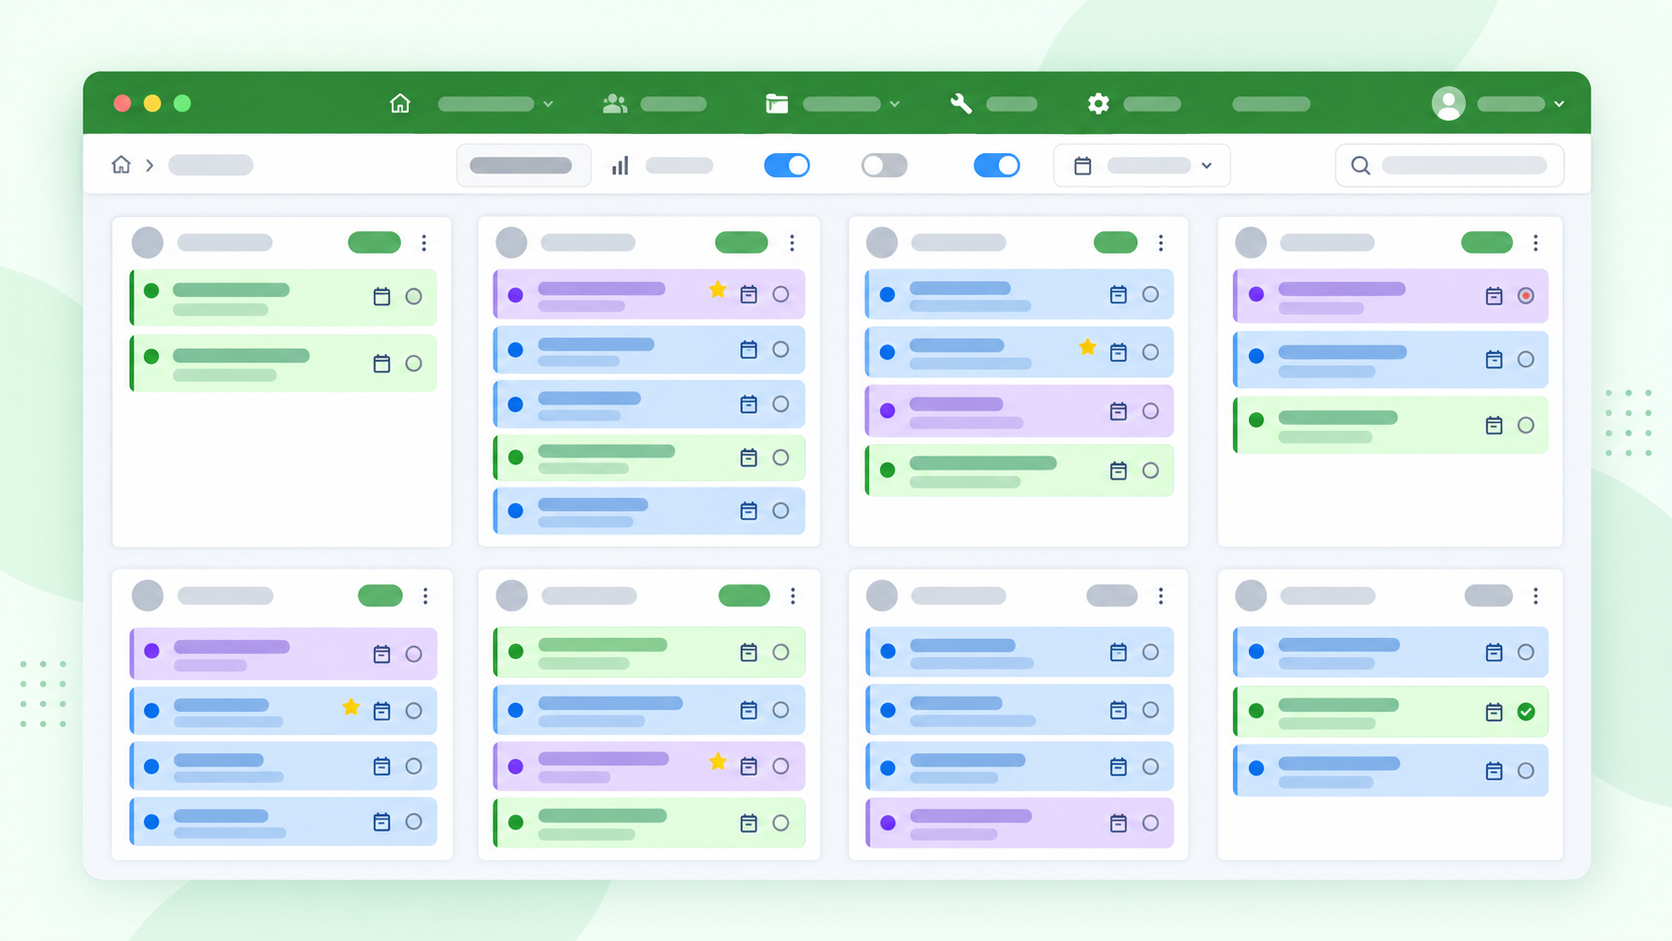The width and height of the screenshot is (1672, 941).
Task: Open the account chevron next to the user avatar
Action: [1559, 104]
